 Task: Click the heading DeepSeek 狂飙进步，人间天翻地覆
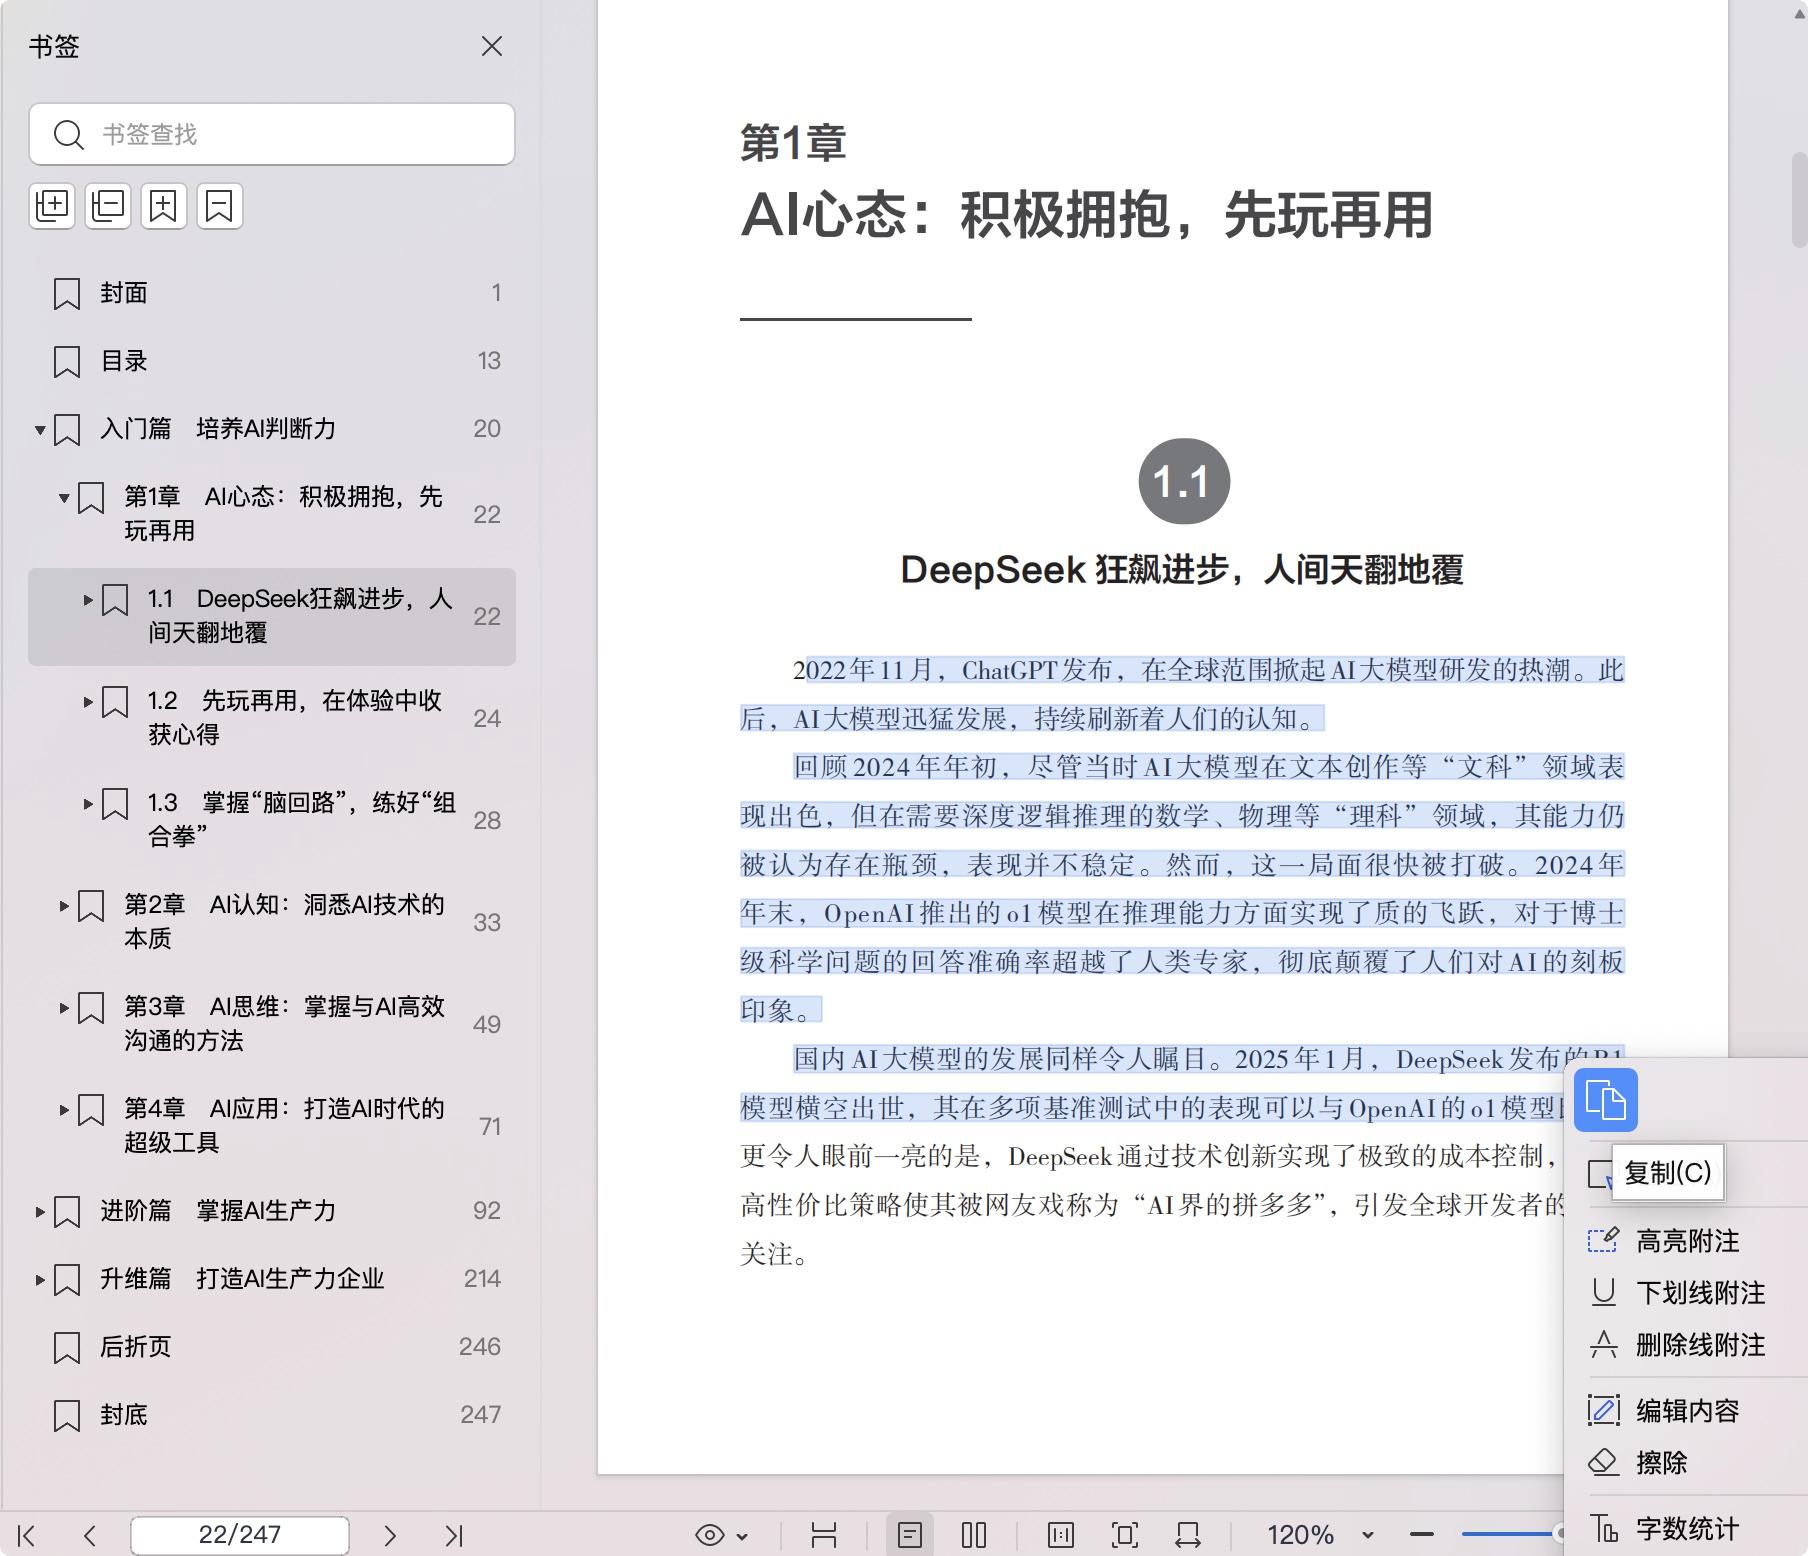coord(1182,570)
